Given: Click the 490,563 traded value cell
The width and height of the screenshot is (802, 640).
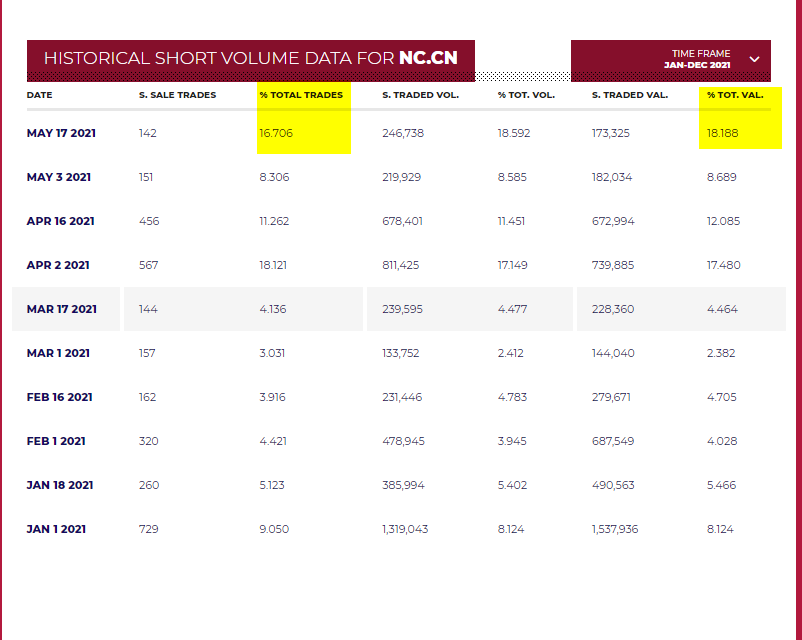Looking at the screenshot, I should pos(613,485).
